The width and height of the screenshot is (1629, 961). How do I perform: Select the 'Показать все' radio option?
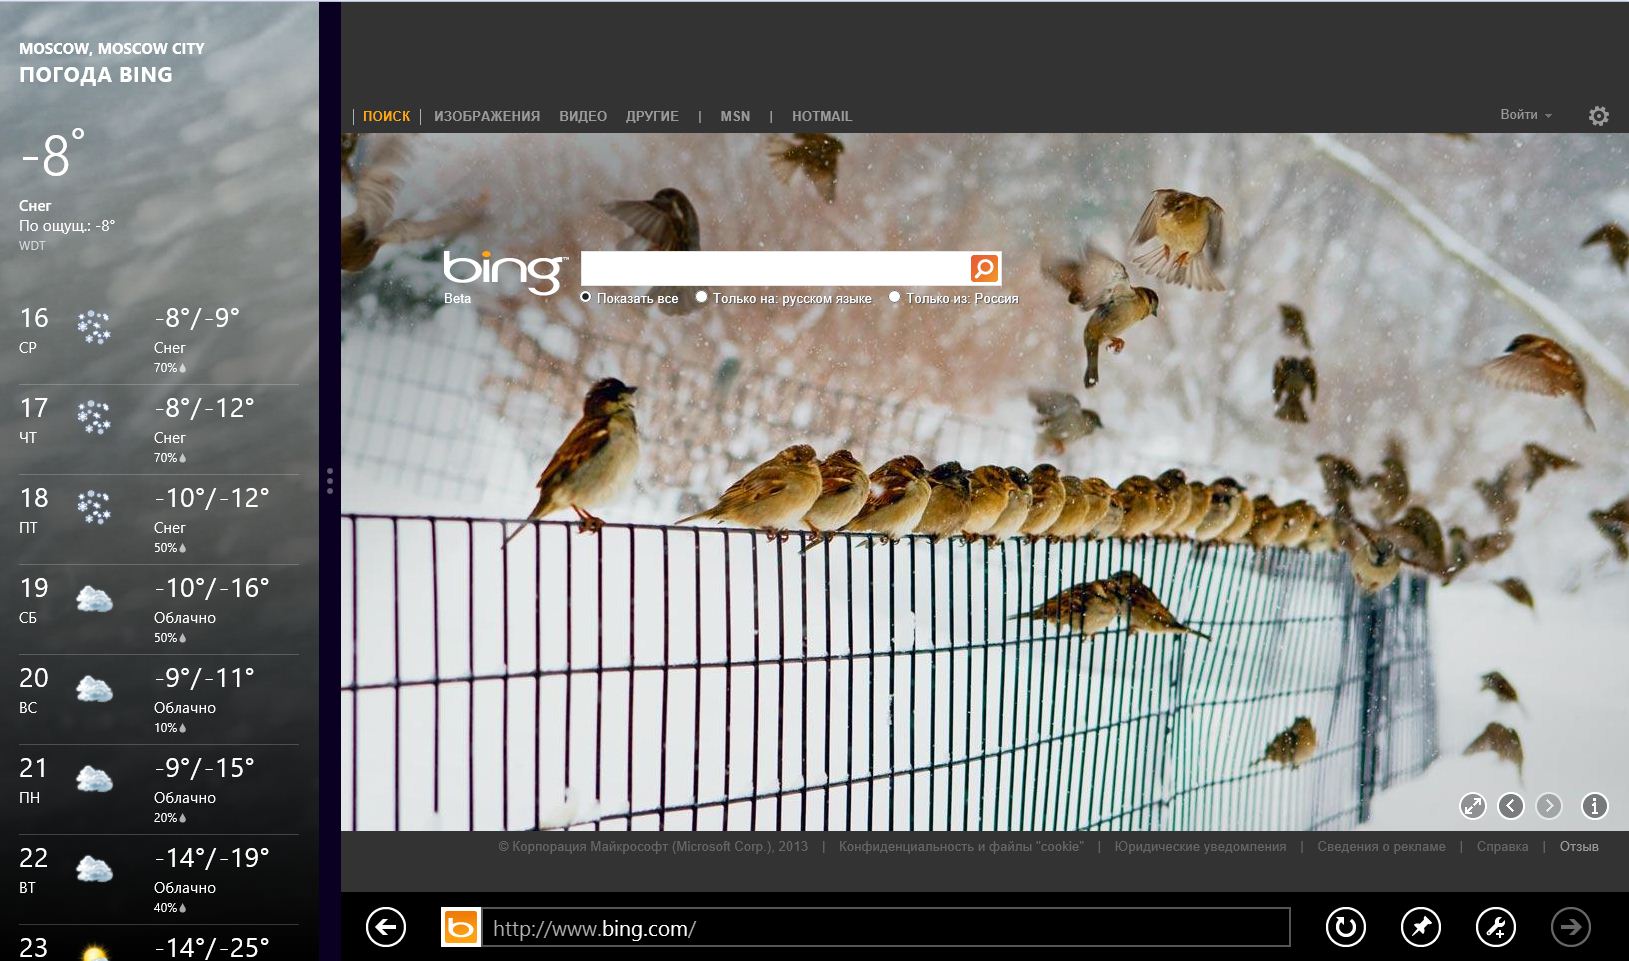586,297
